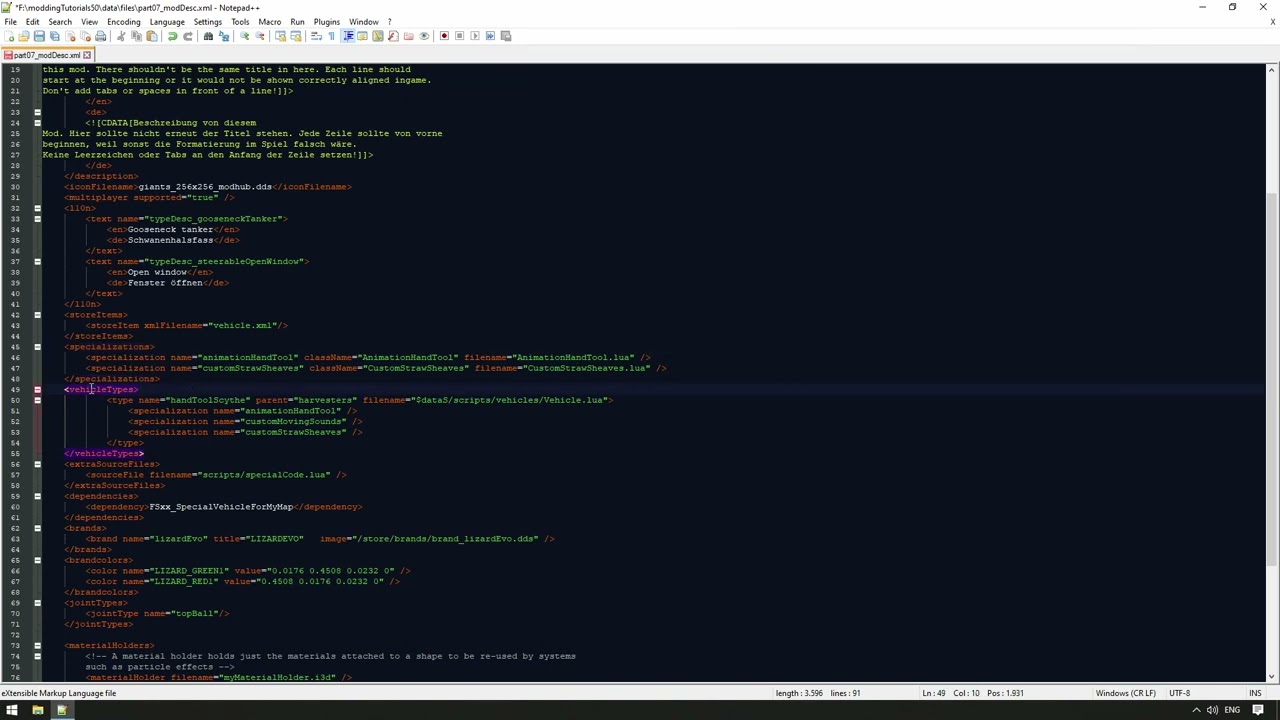
Task: Click Stop Recording macro icon
Action: coord(459,36)
